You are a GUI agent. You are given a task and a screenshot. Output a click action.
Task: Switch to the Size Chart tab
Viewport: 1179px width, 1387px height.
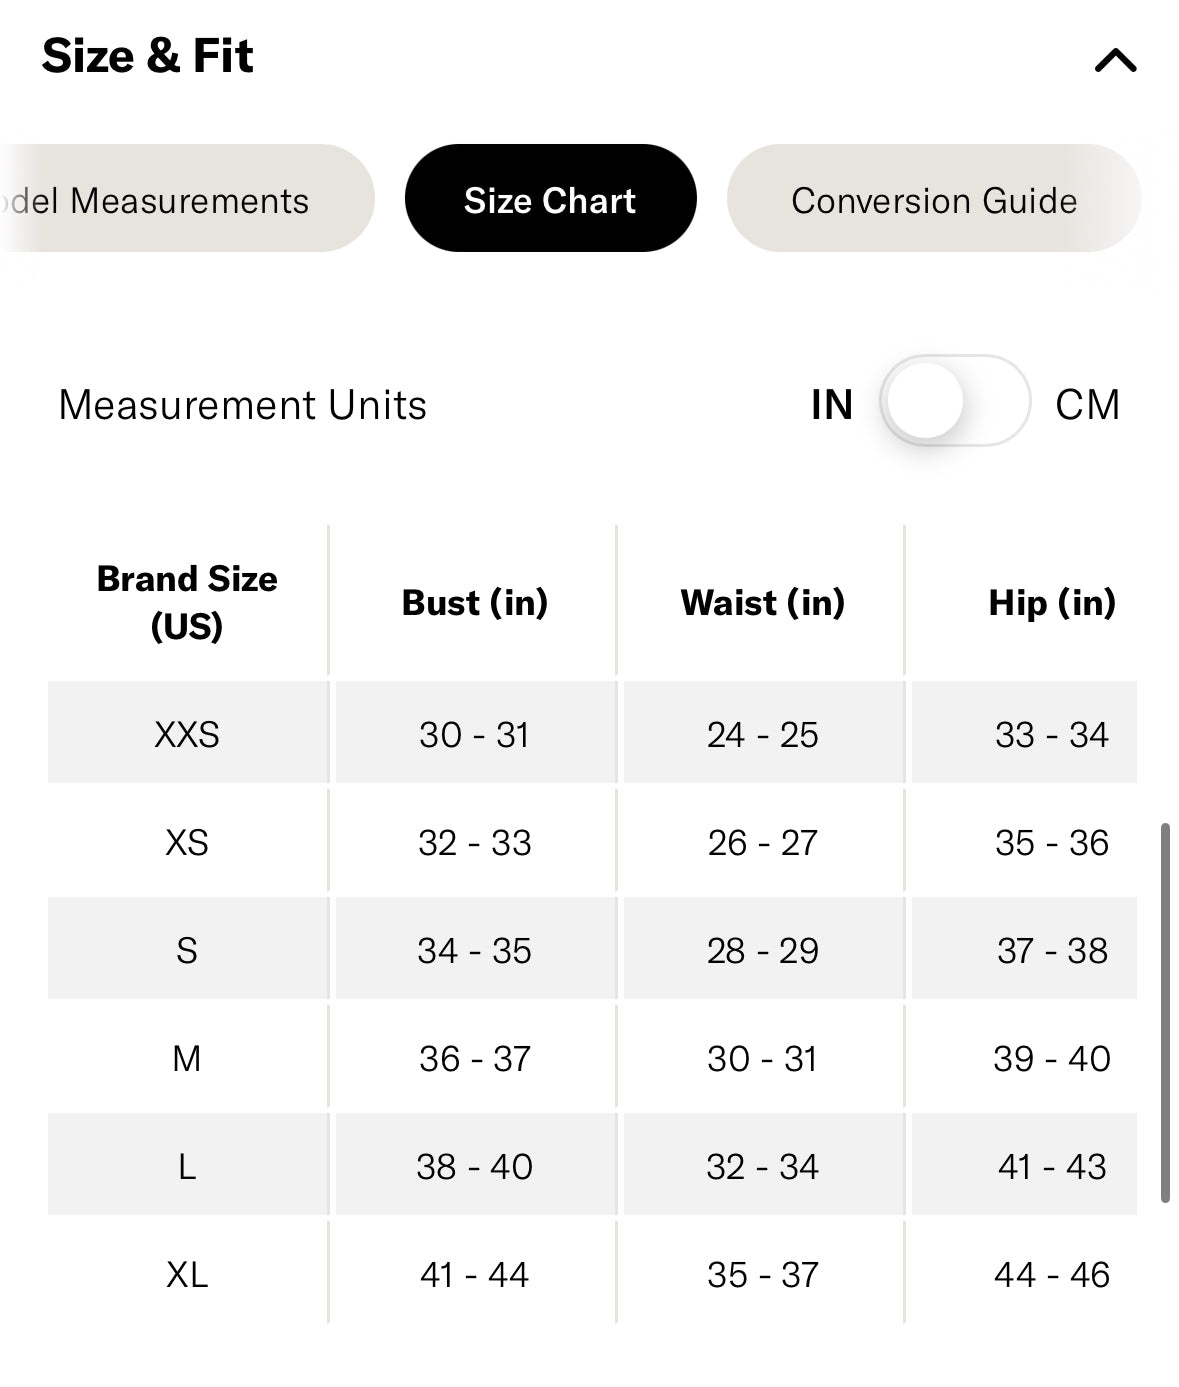[550, 199]
